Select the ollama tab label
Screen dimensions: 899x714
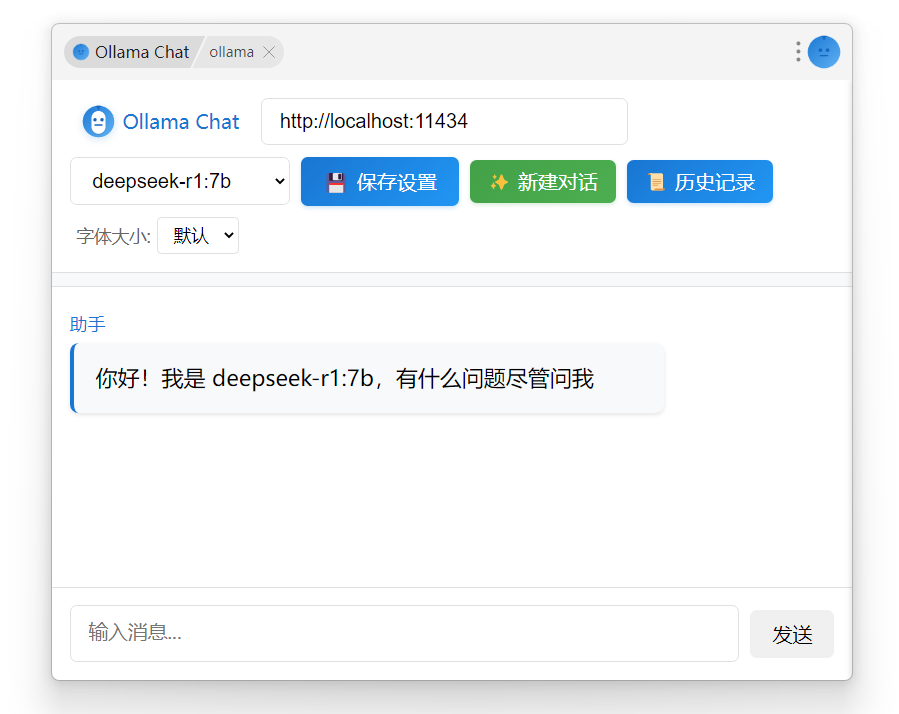point(232,52)
